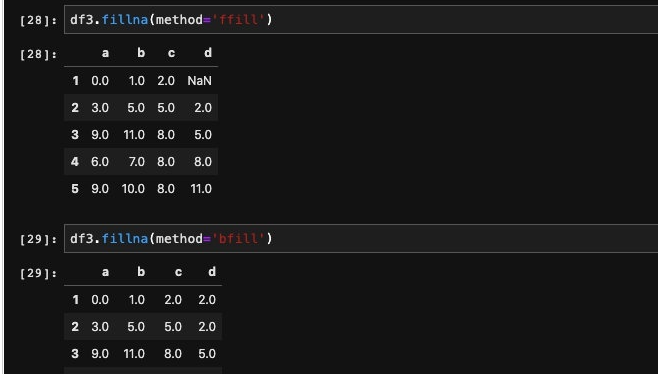Click the 10.0 value in ffill table
658x374 pixels.
coord(133,188)
